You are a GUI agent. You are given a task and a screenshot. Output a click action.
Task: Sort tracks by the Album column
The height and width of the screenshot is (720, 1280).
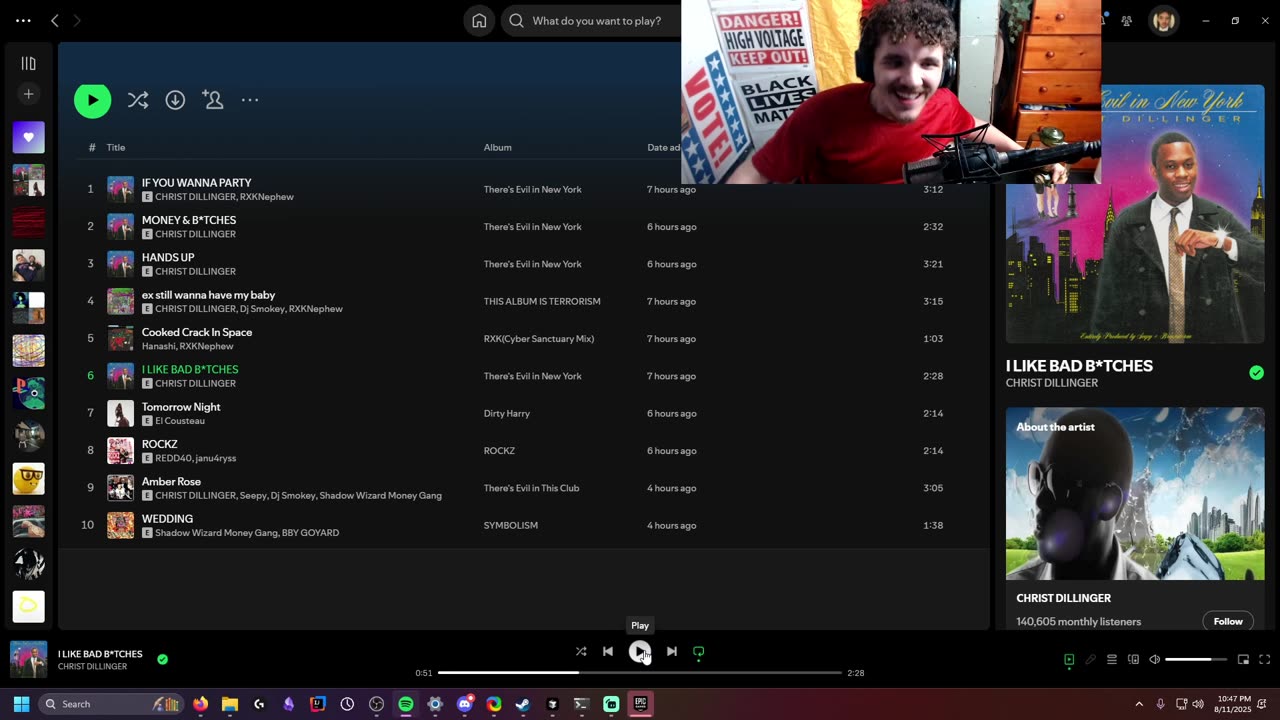[497, 148]
